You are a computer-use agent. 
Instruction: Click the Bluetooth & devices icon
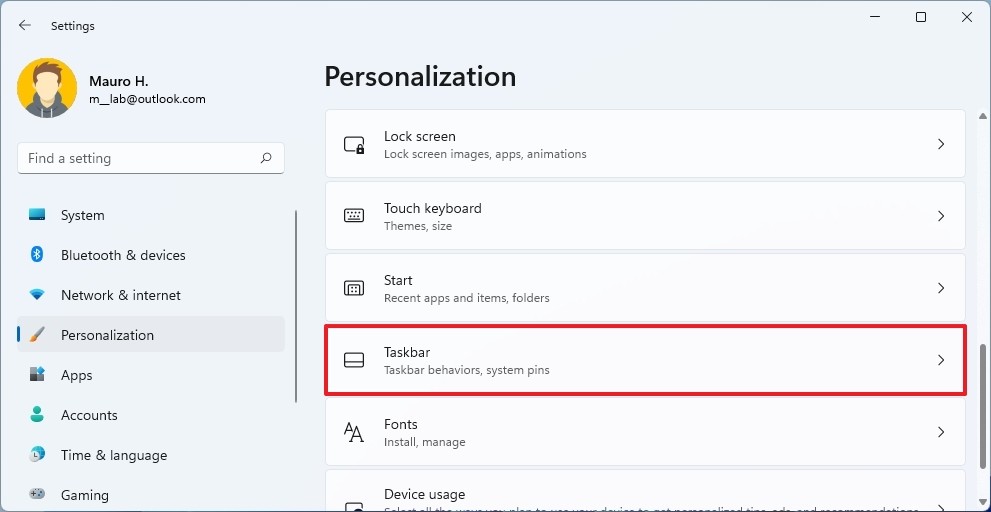[x=37, y=255]
